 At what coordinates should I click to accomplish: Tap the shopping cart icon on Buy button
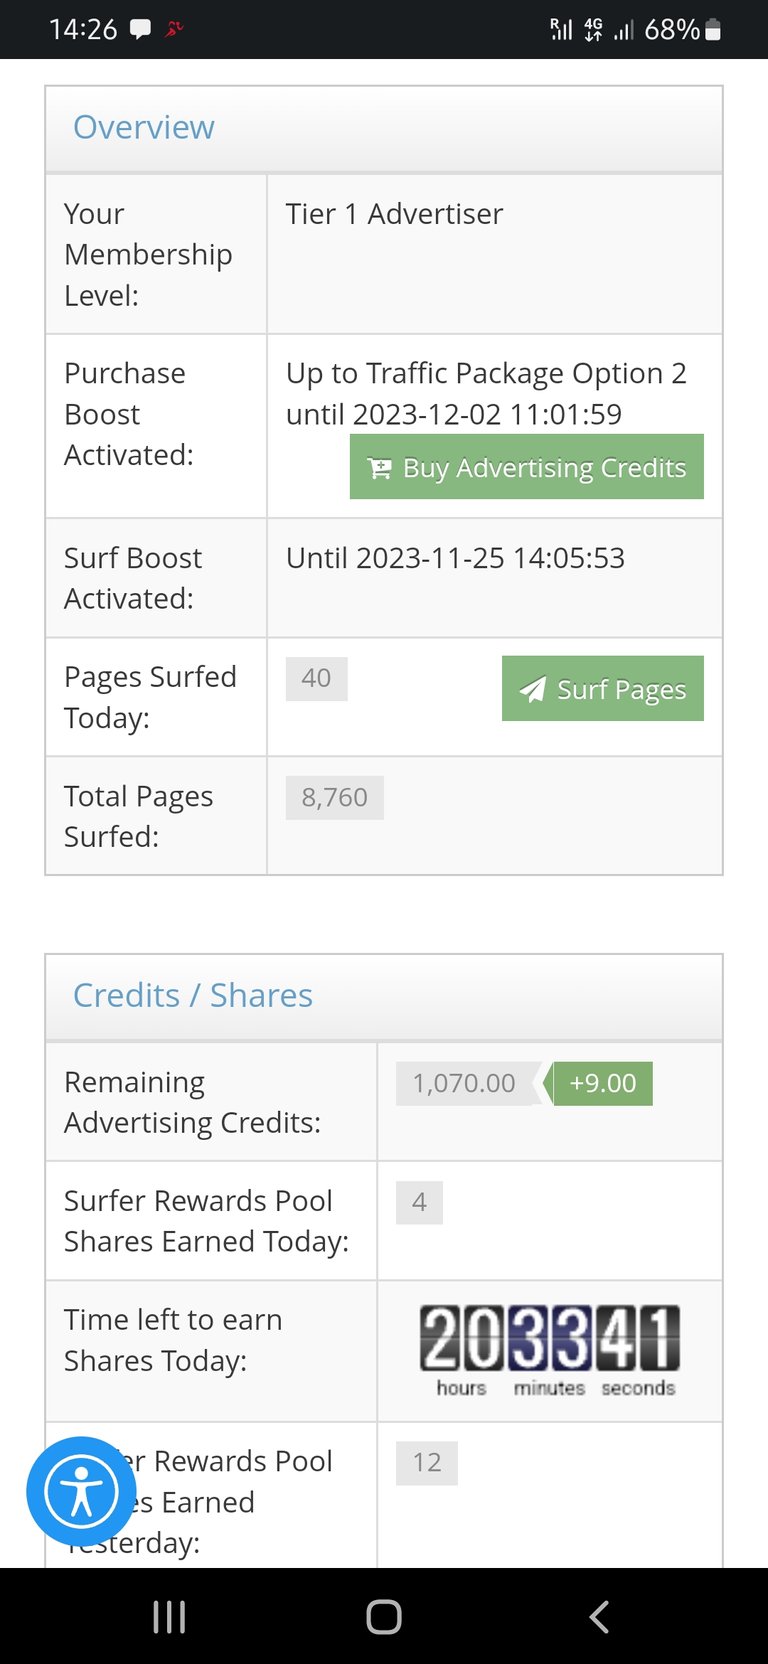click(380, 468)
